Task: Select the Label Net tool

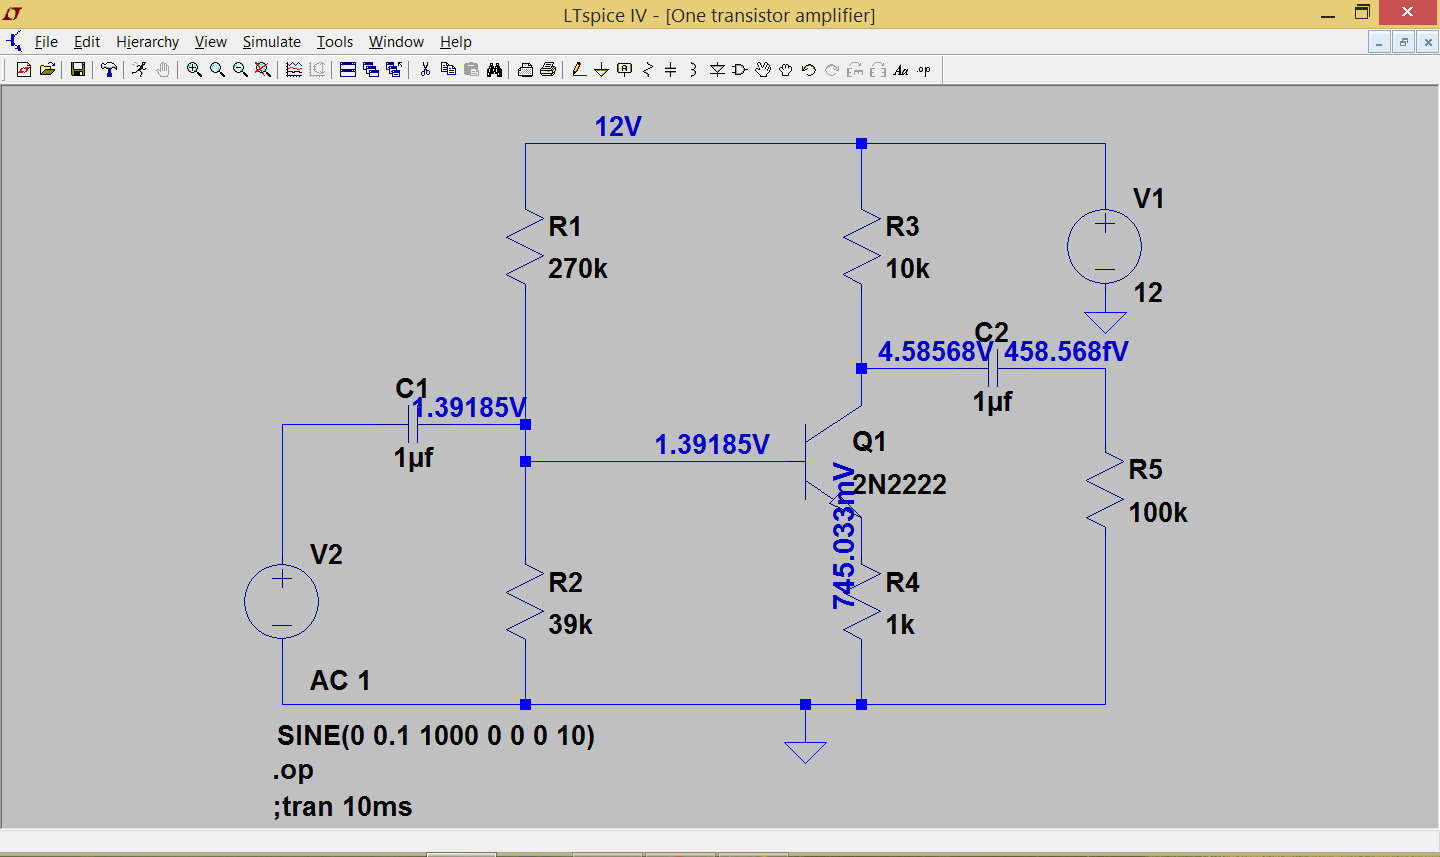Action: [x=625, y=70]
